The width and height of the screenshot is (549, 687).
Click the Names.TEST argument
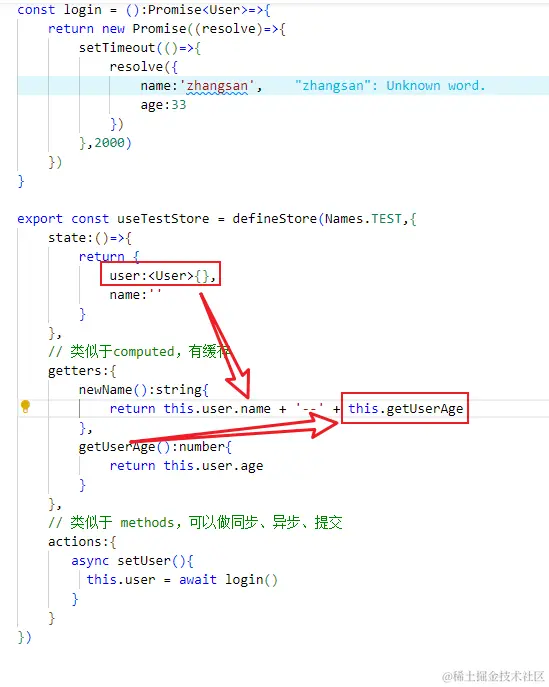click(x=363, y=218)
